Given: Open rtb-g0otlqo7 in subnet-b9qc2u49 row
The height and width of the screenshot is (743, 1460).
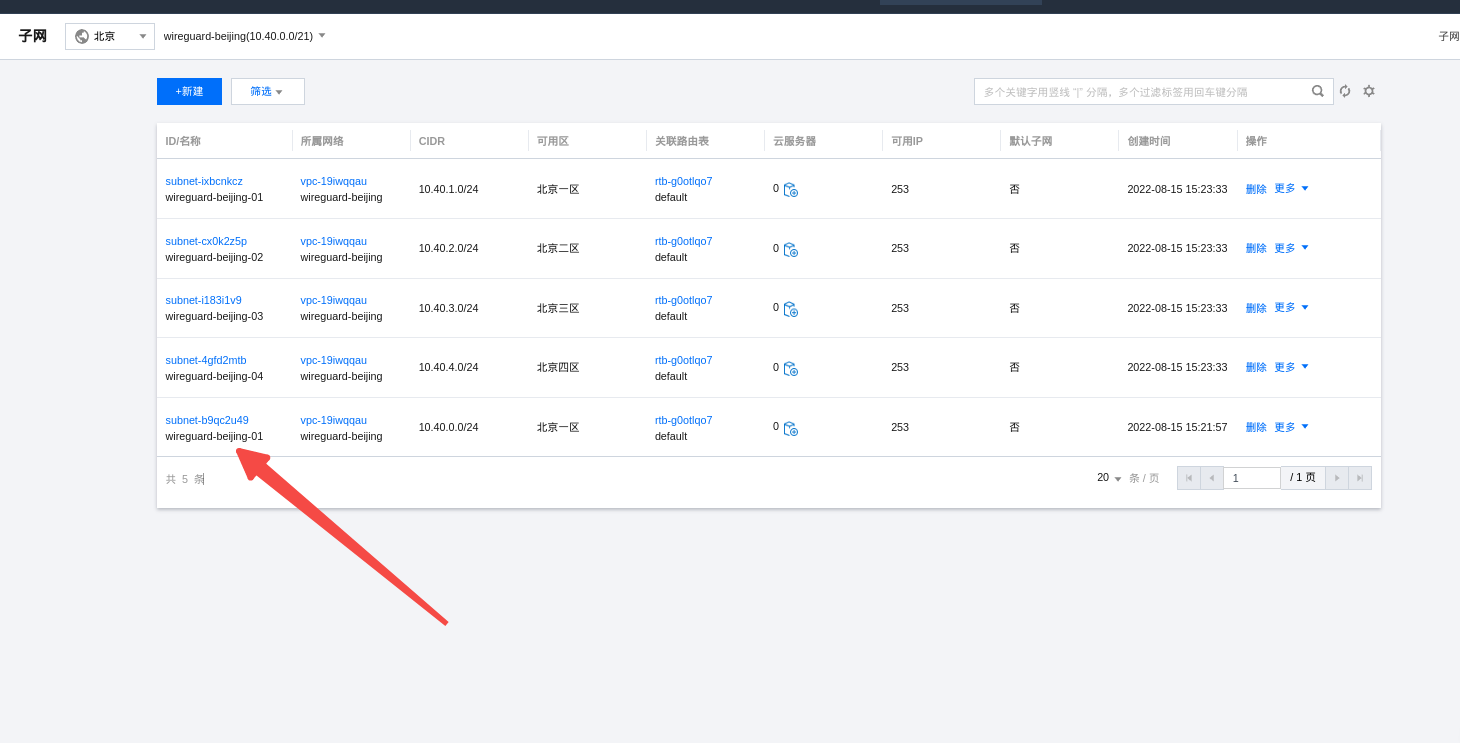Looking at the screenshot, I should pyautogui.click(x=684, y=420).
